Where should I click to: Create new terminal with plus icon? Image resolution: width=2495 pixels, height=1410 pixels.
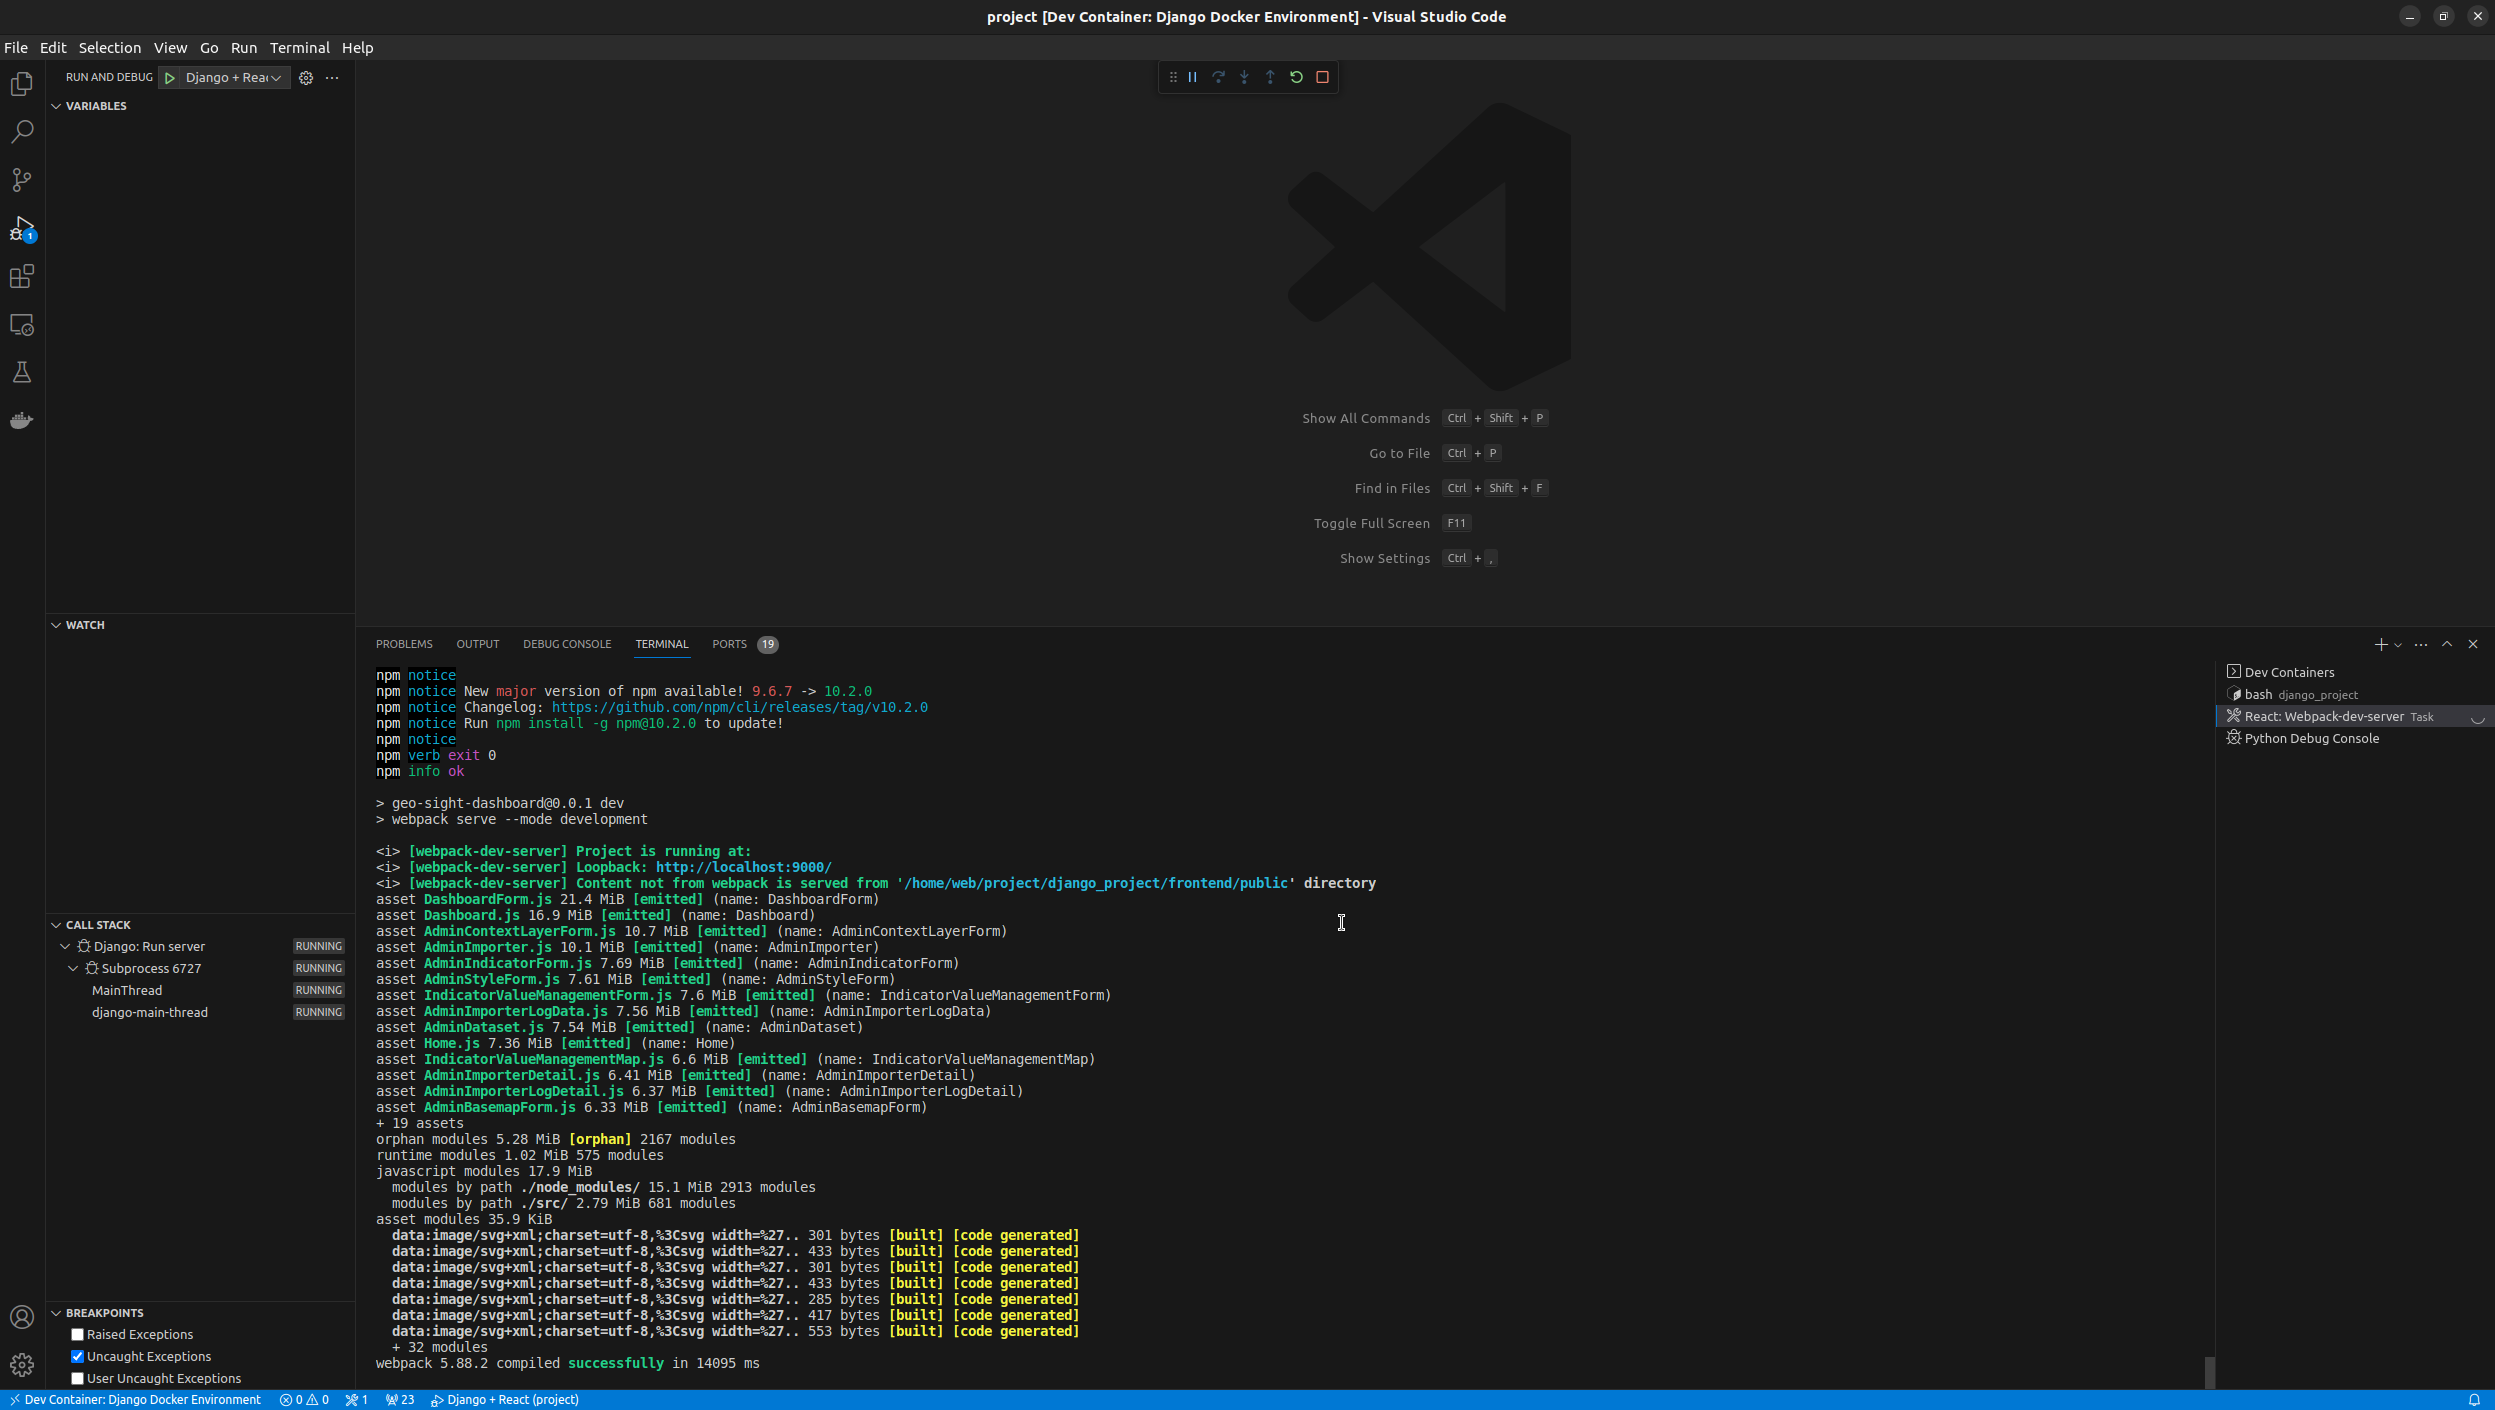pos(2380,645)
